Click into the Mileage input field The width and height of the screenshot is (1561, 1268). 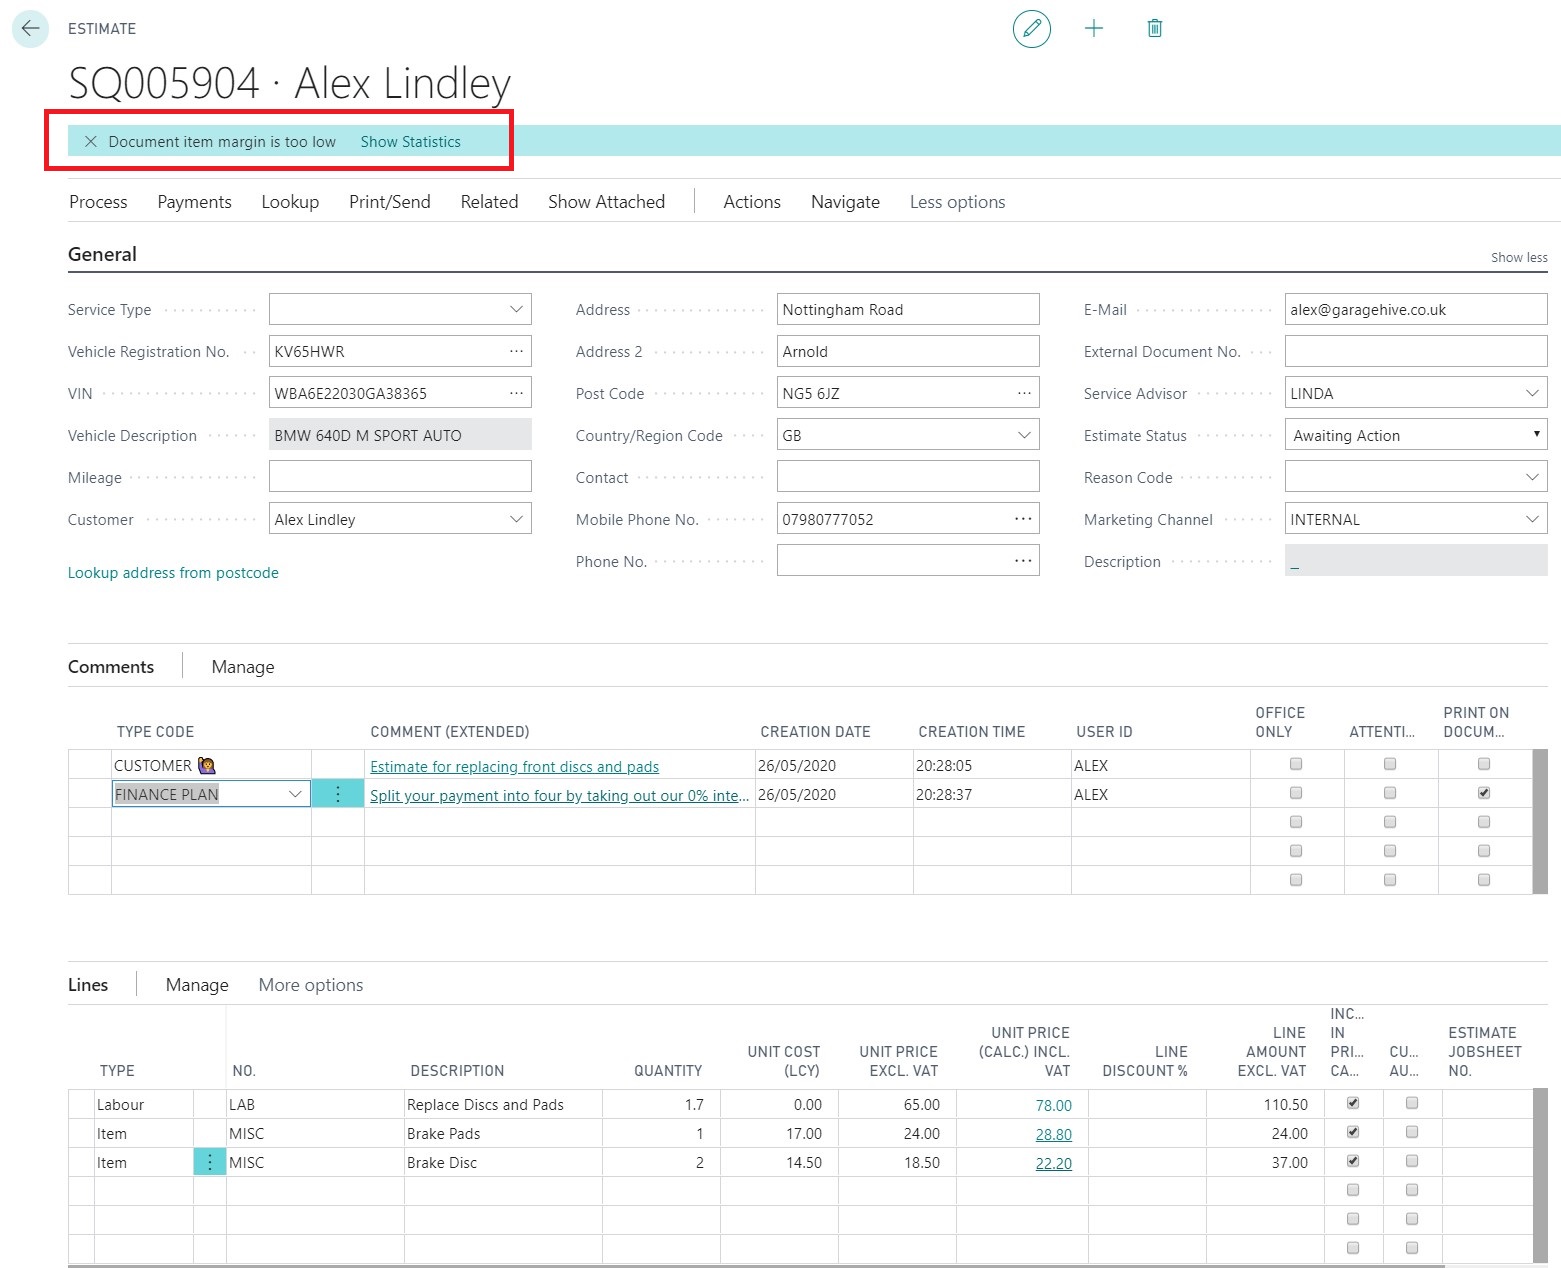coord(400,477)
